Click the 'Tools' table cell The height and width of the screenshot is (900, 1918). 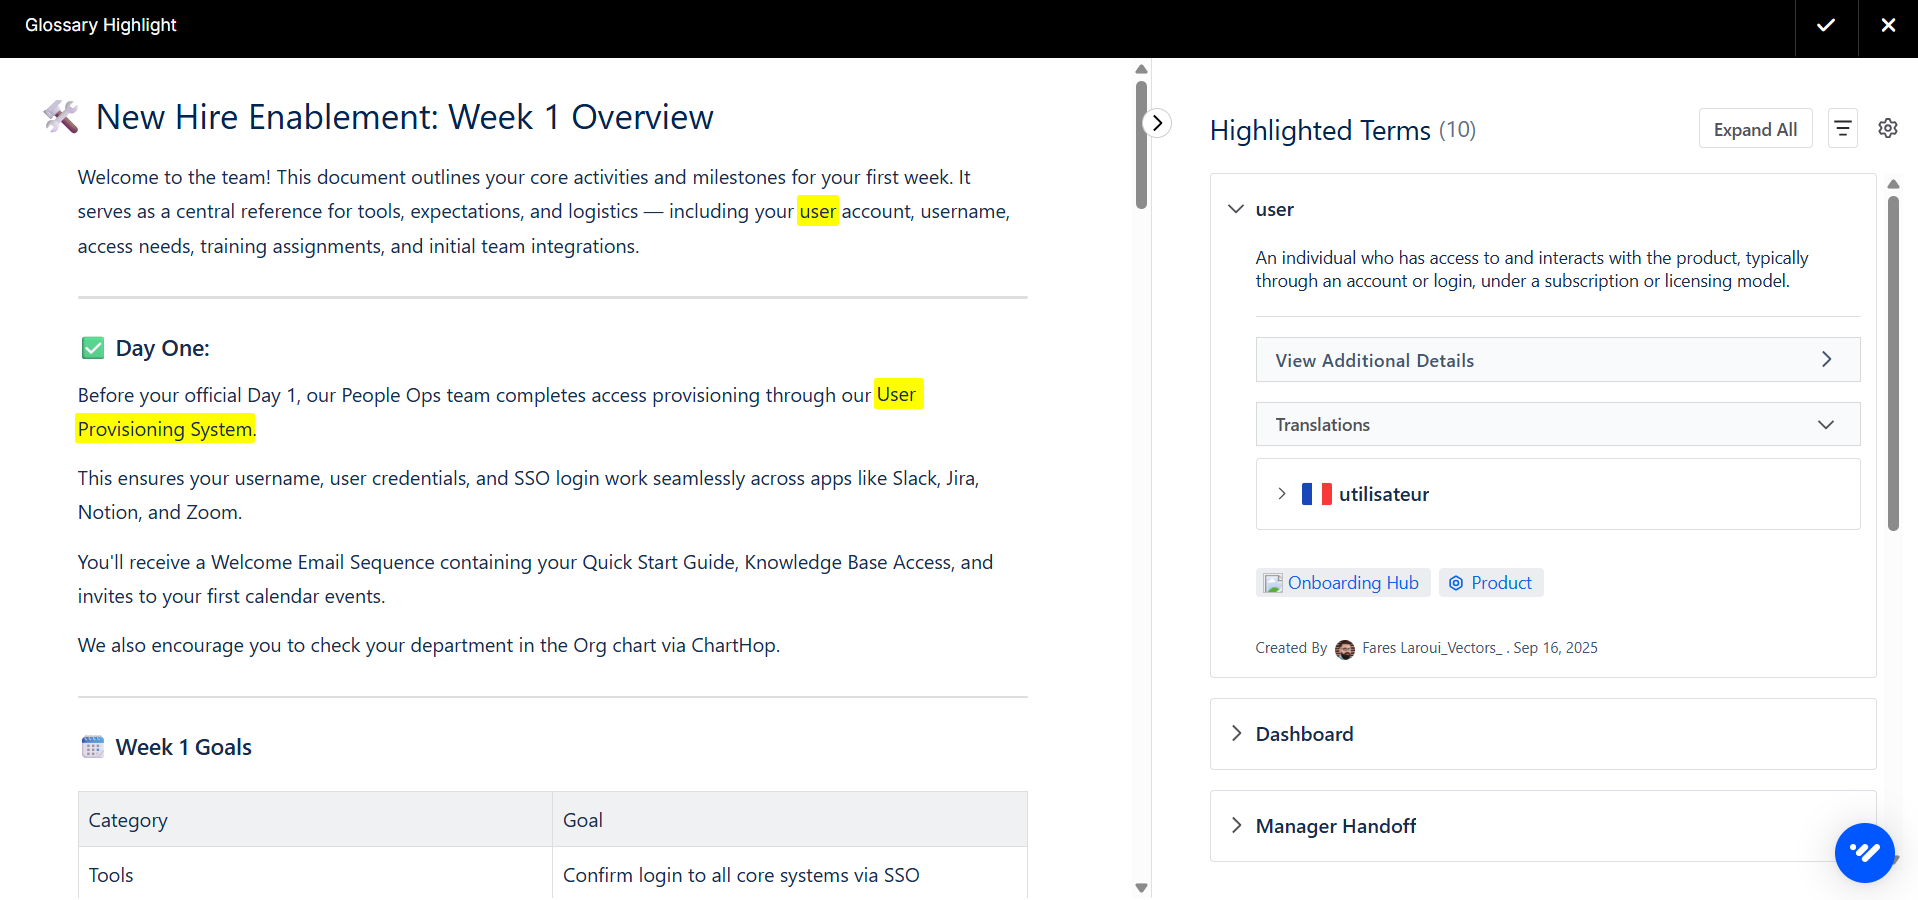[316, 875]
